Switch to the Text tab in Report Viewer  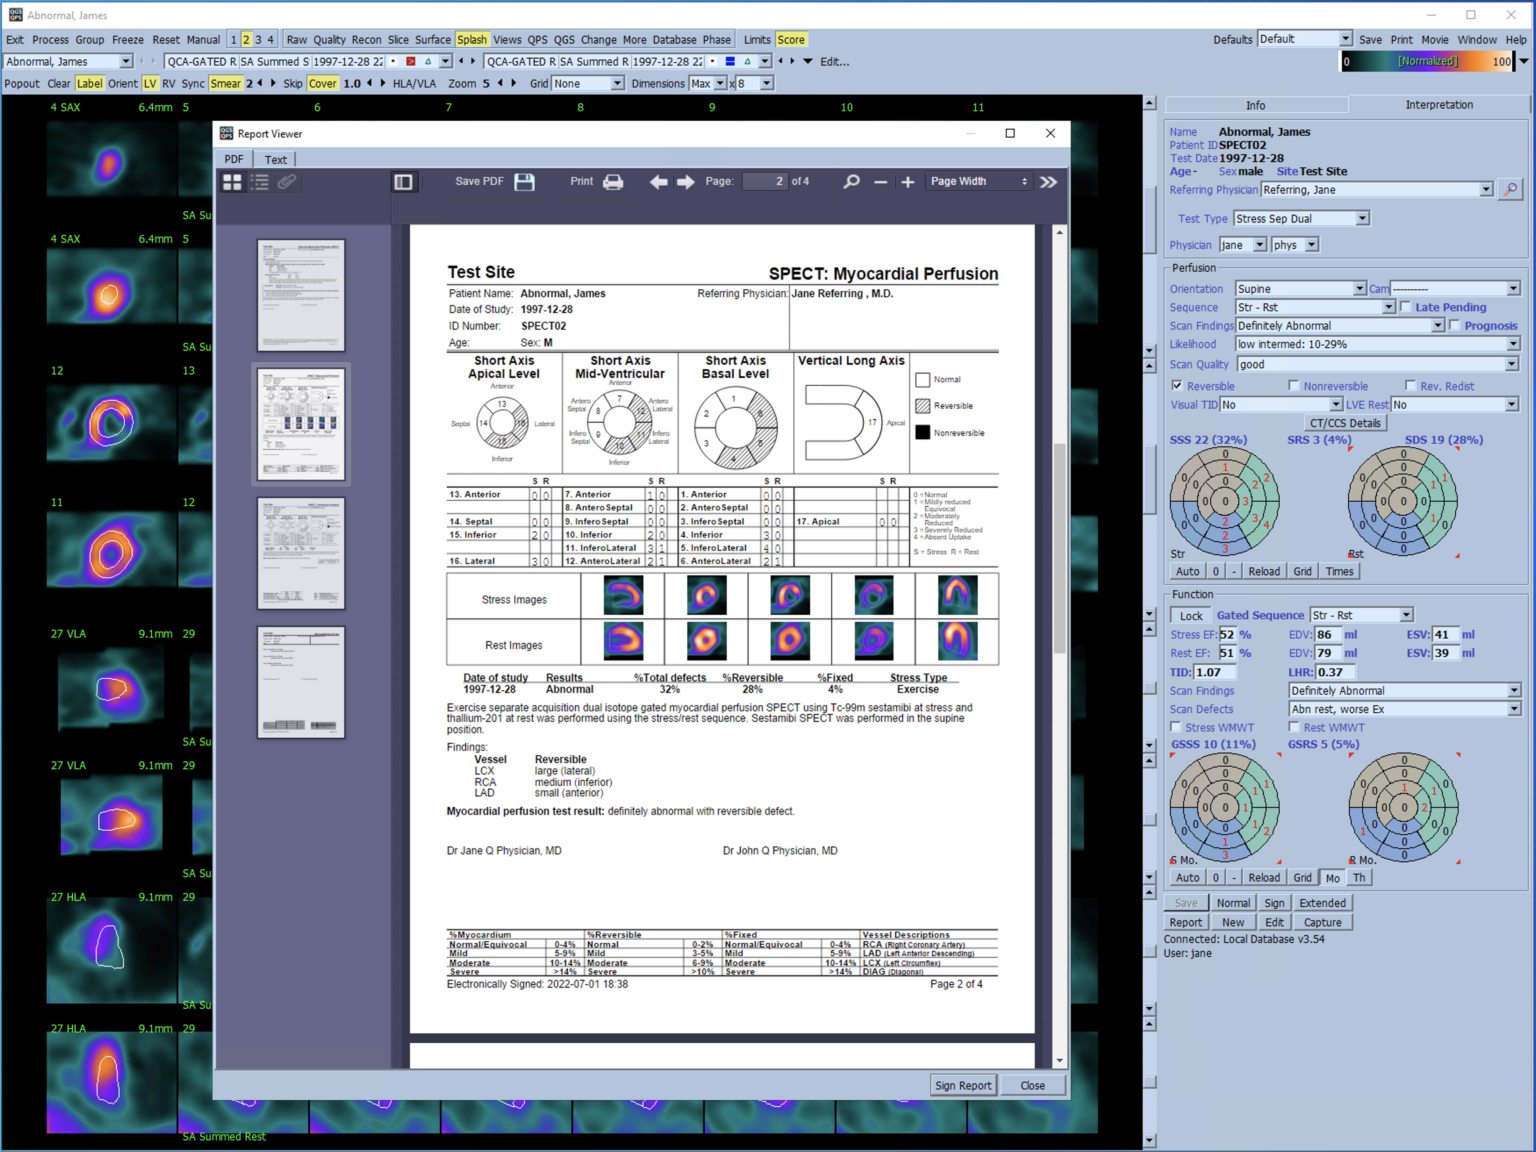[x=275, y=158]
